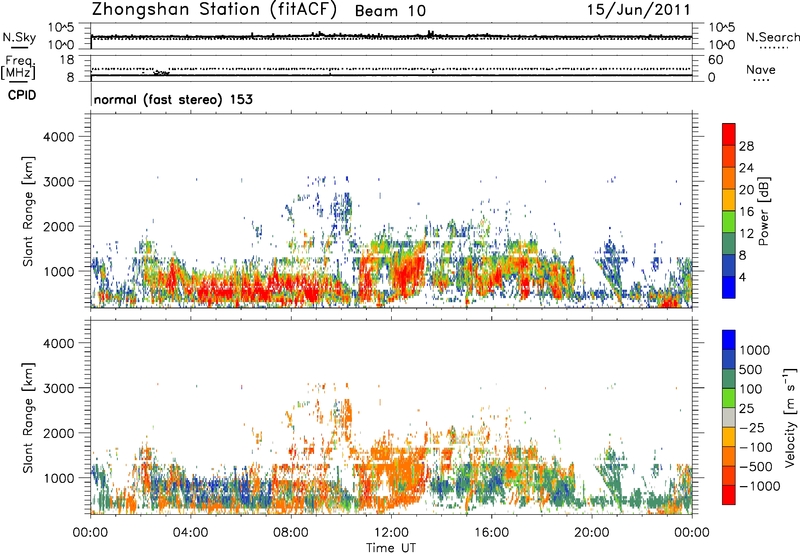Viewport: 800px width, 554px height.
Task: Click the power colorbar value '4'
Action: 743,277
